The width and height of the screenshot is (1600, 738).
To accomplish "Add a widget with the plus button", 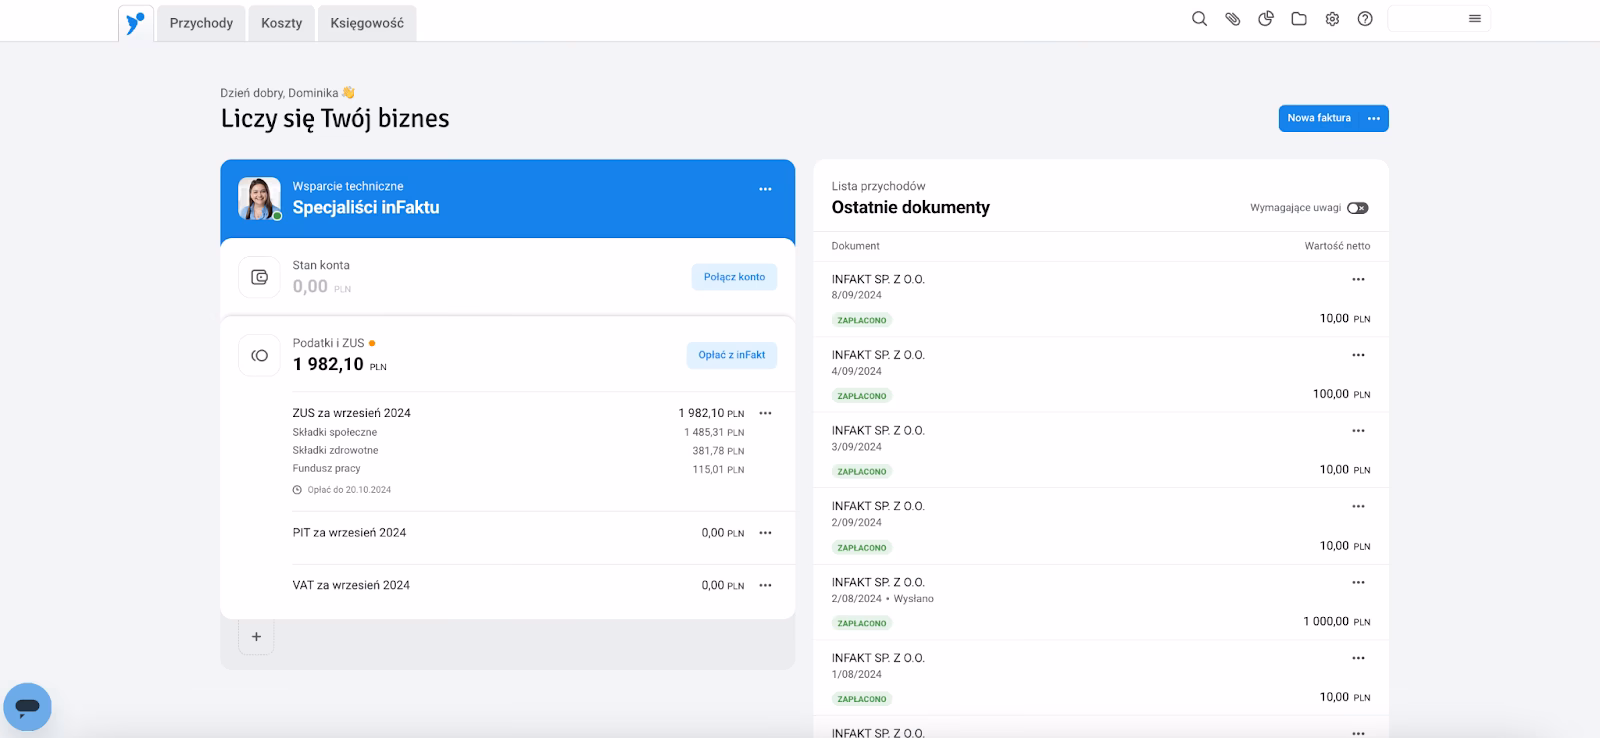I will [x=256, y=637].
